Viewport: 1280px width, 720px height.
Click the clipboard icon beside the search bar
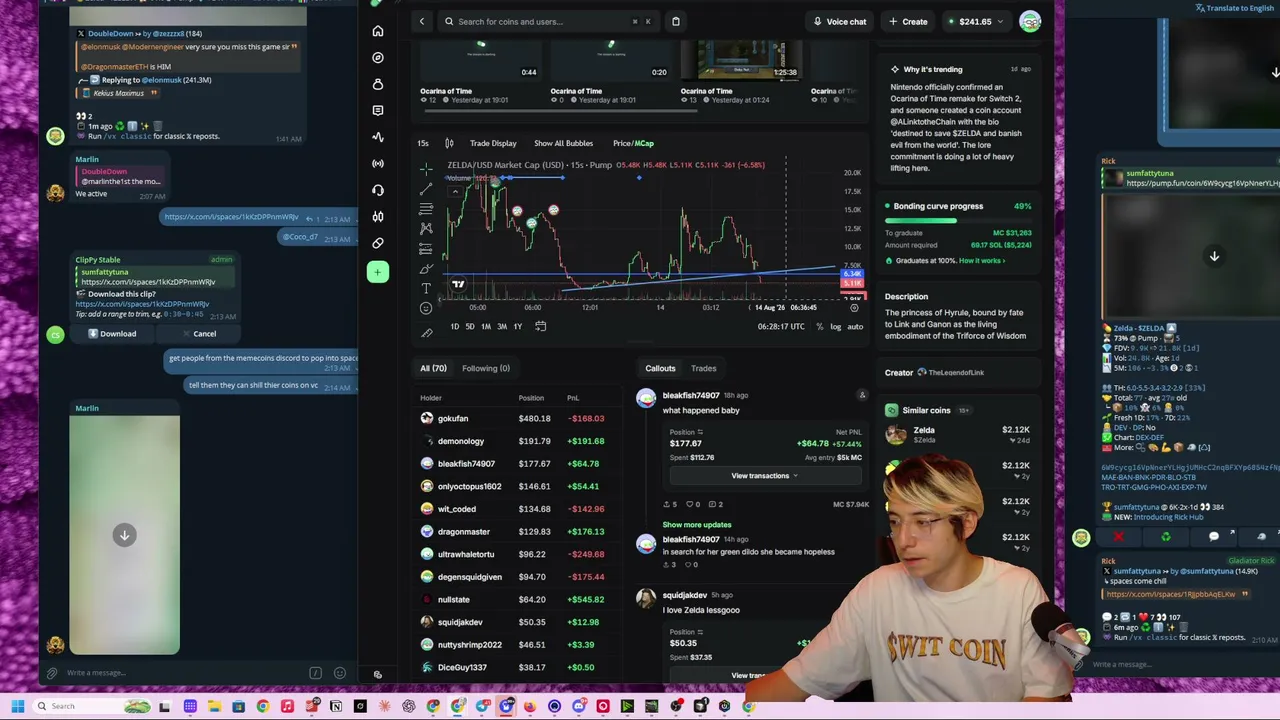676,21
